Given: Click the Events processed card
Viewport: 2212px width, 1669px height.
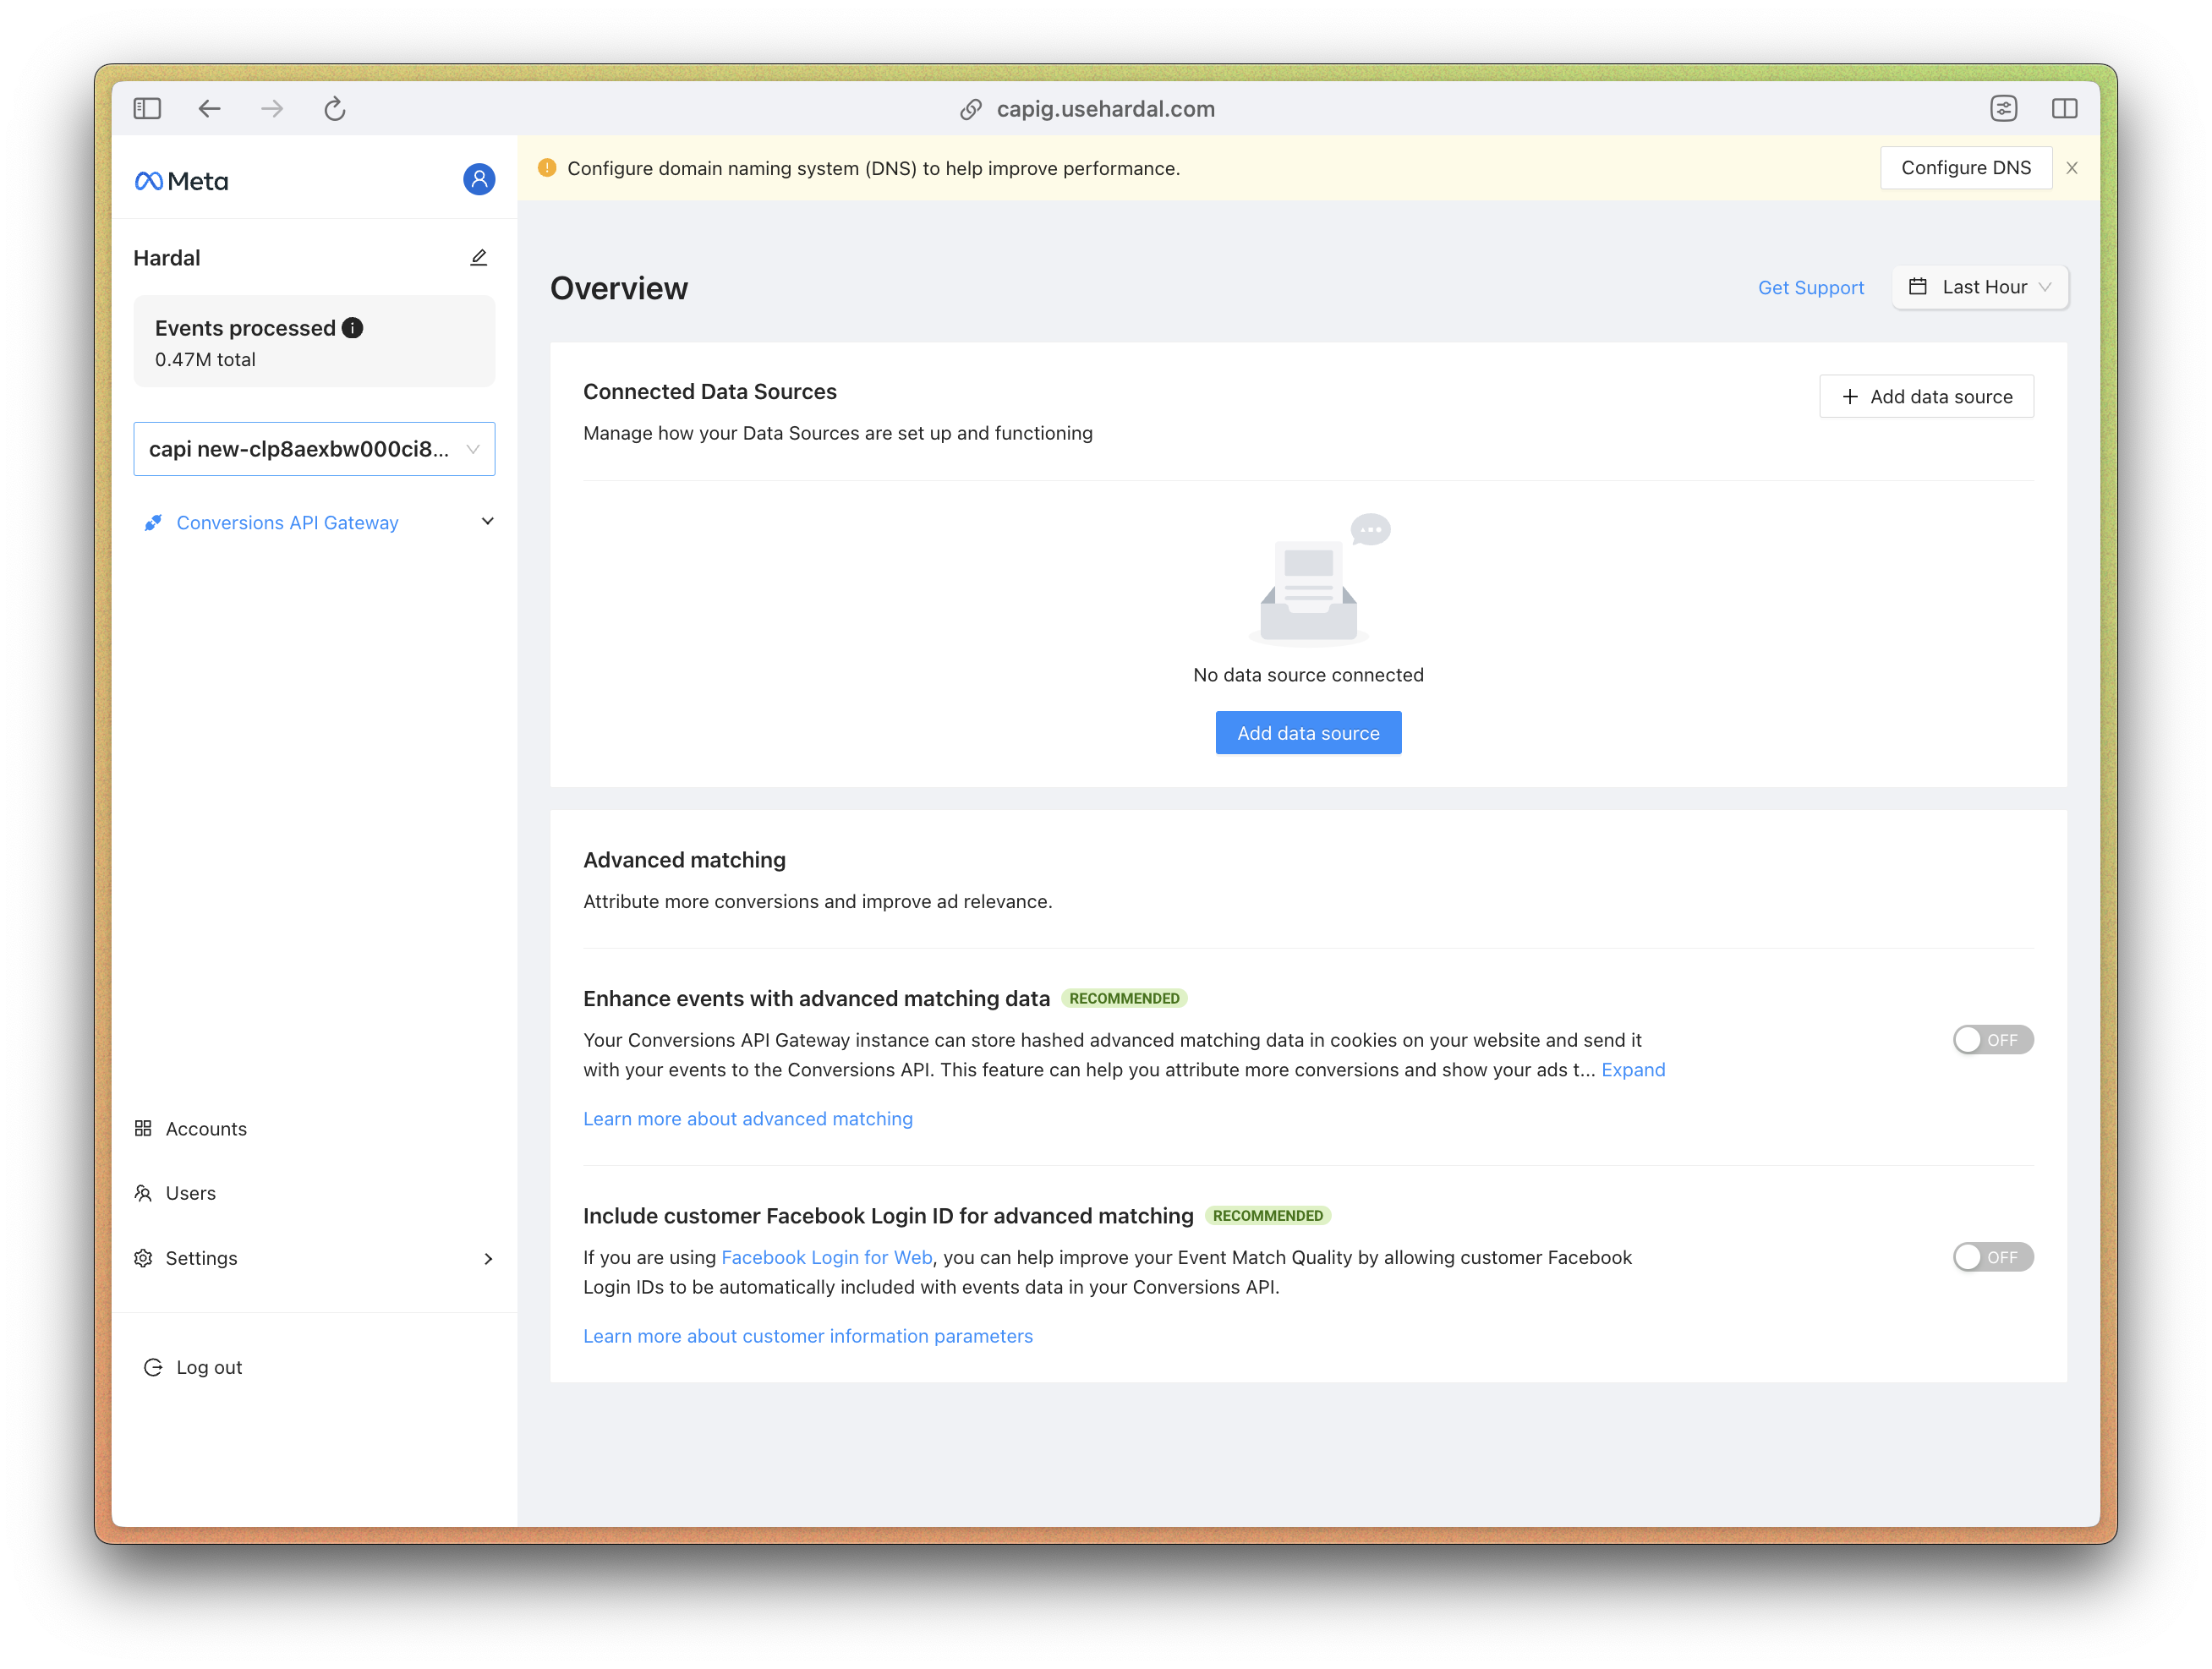Looking at the screenshot, I should click(314, 341).
